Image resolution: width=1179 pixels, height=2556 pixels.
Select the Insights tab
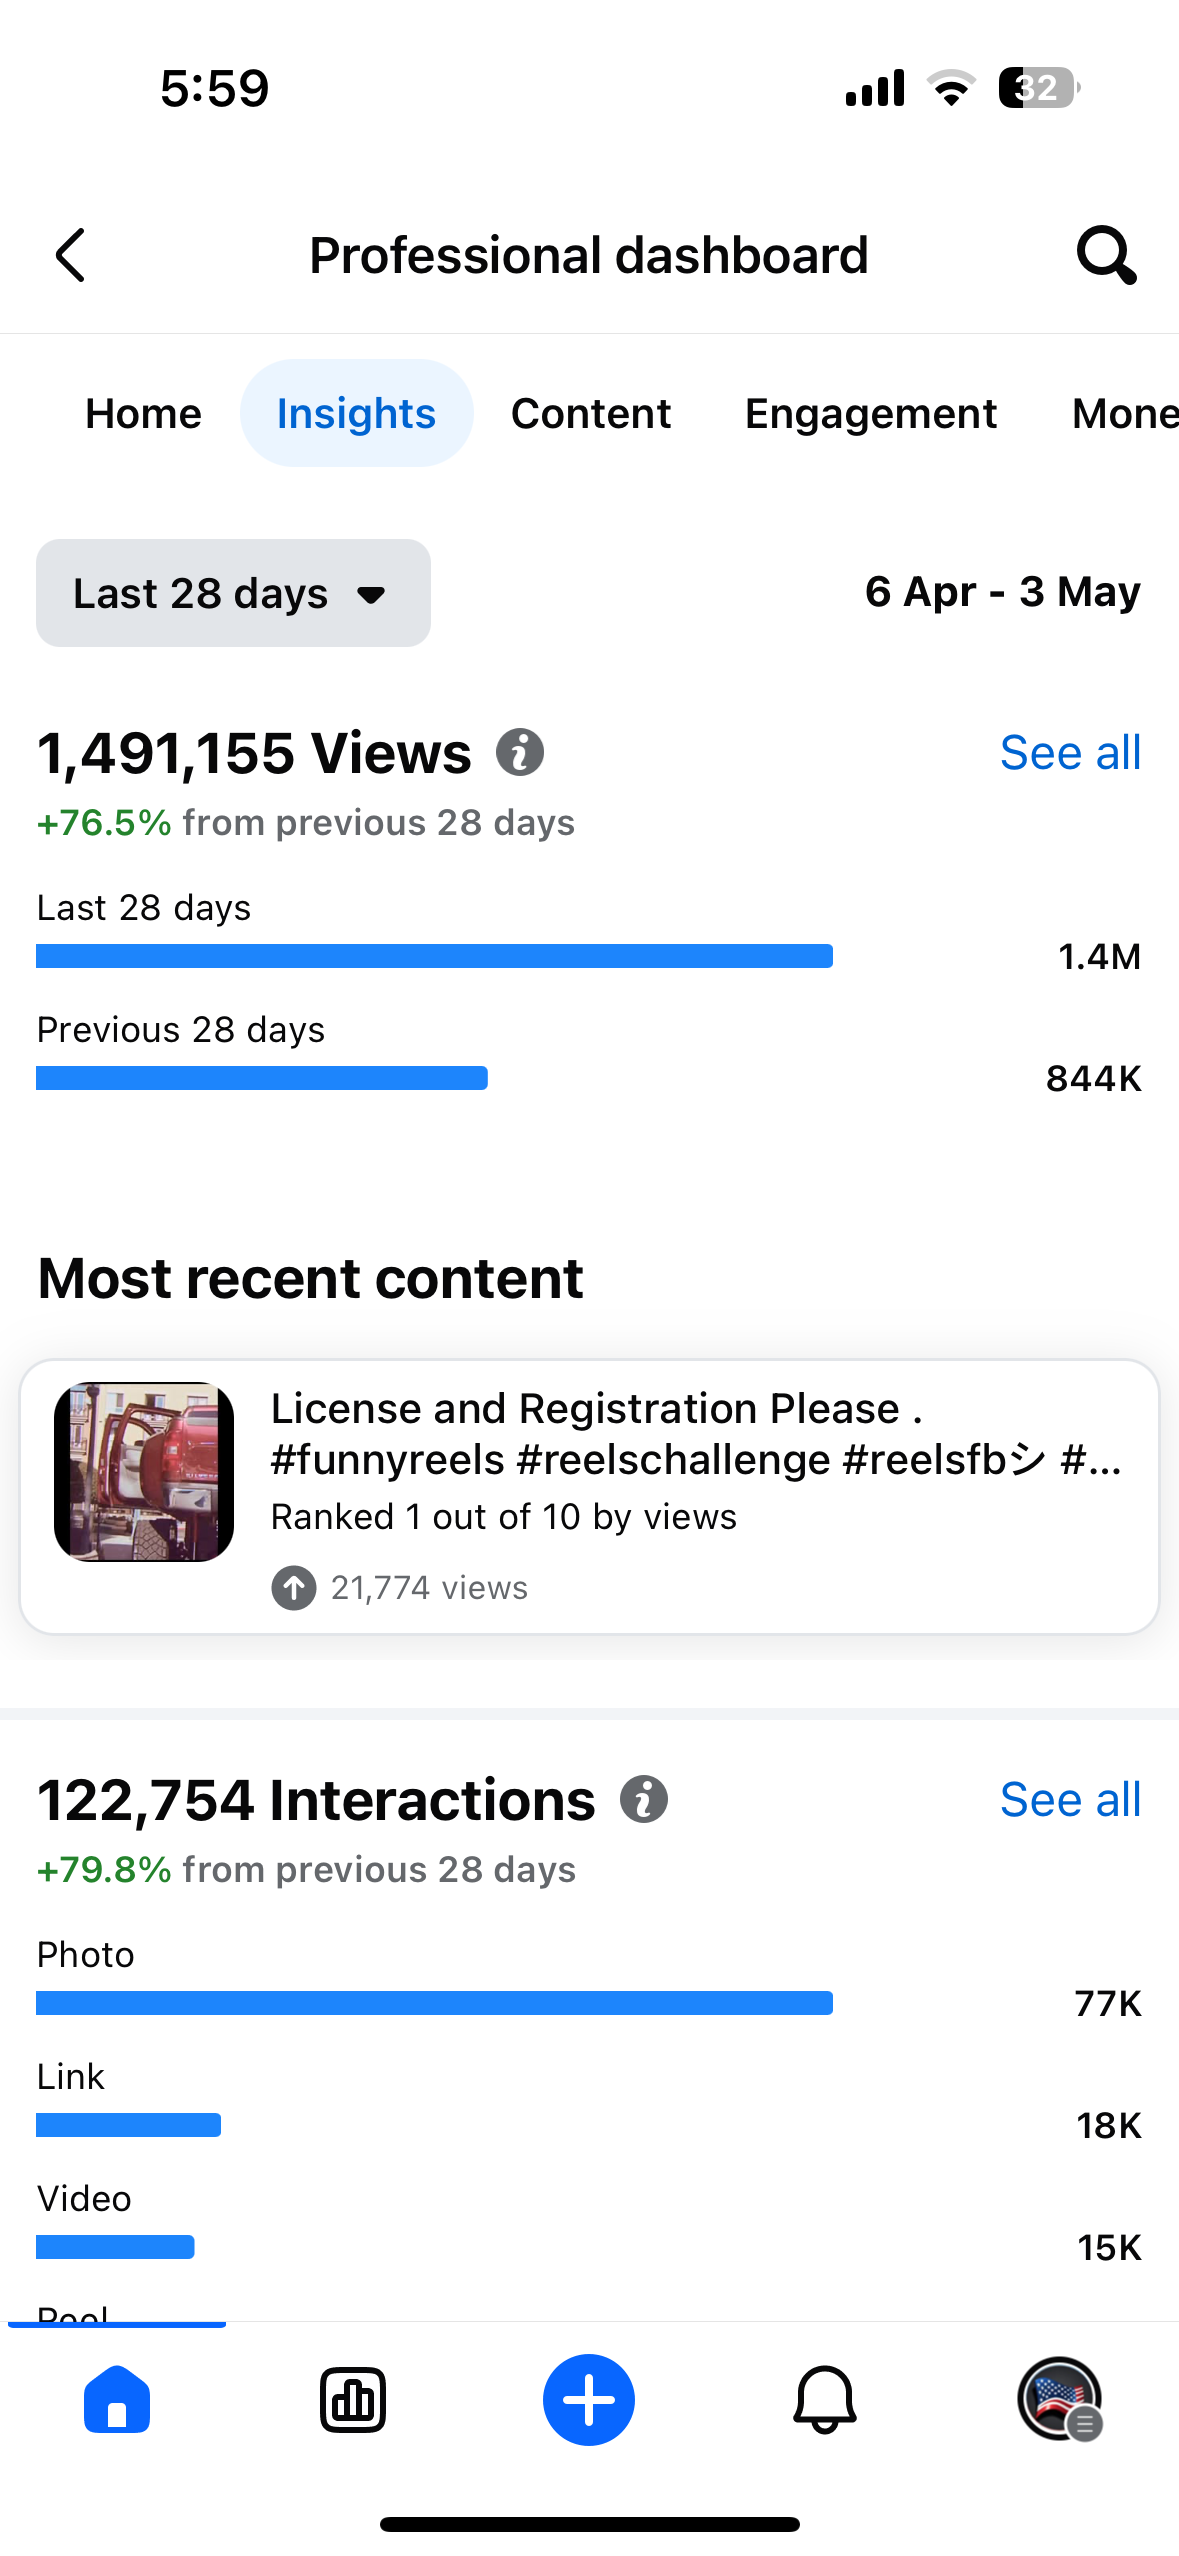356,413
